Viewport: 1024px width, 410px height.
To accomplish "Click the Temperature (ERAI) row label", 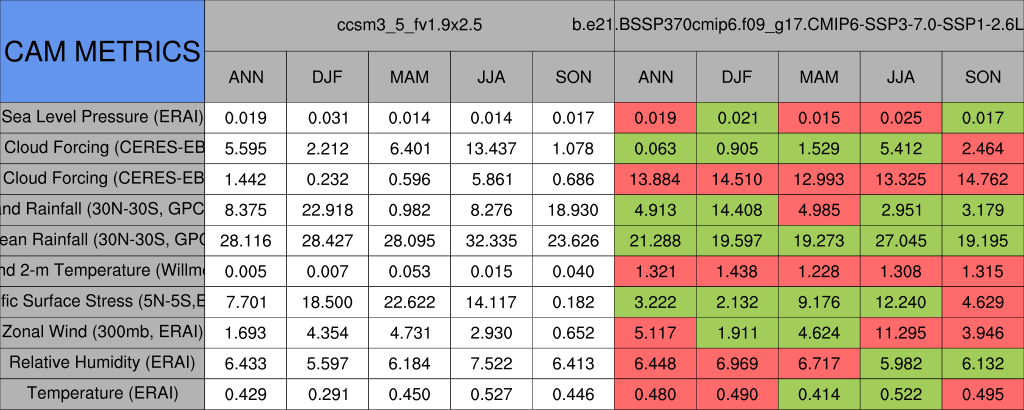I will (102, 394).
